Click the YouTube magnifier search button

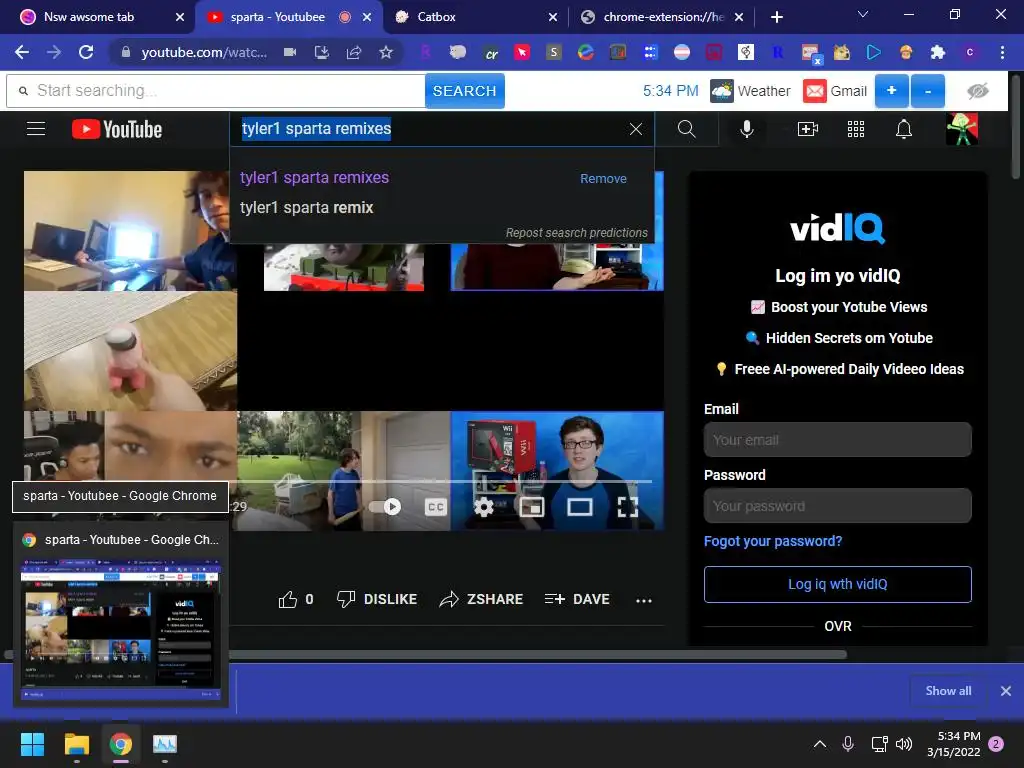click(x=686, y=129)
